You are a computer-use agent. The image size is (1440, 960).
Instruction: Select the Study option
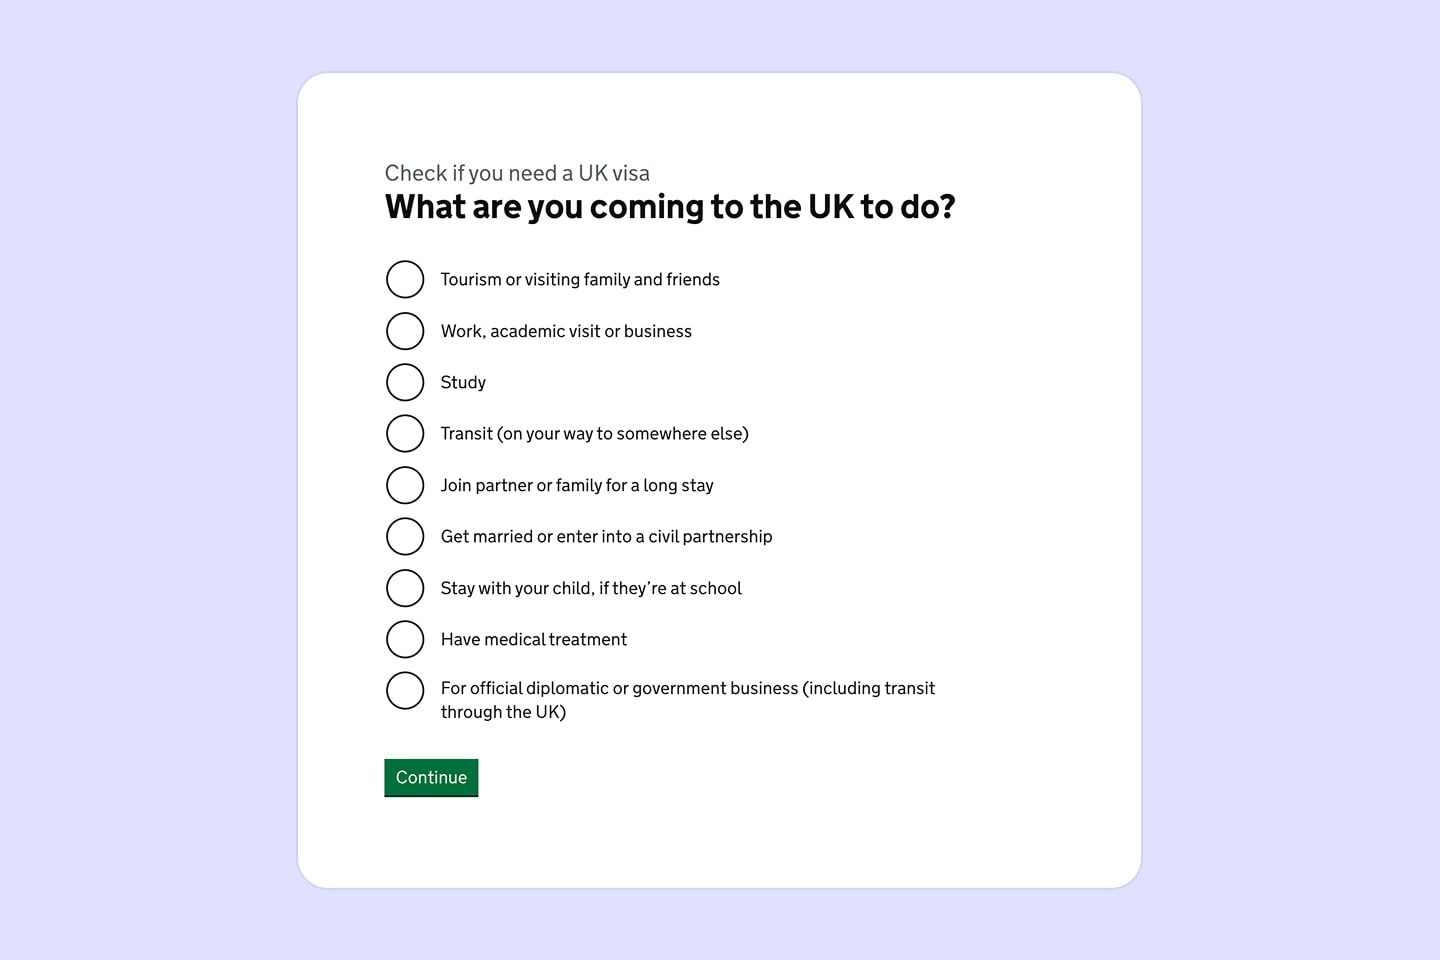point(405,381)
